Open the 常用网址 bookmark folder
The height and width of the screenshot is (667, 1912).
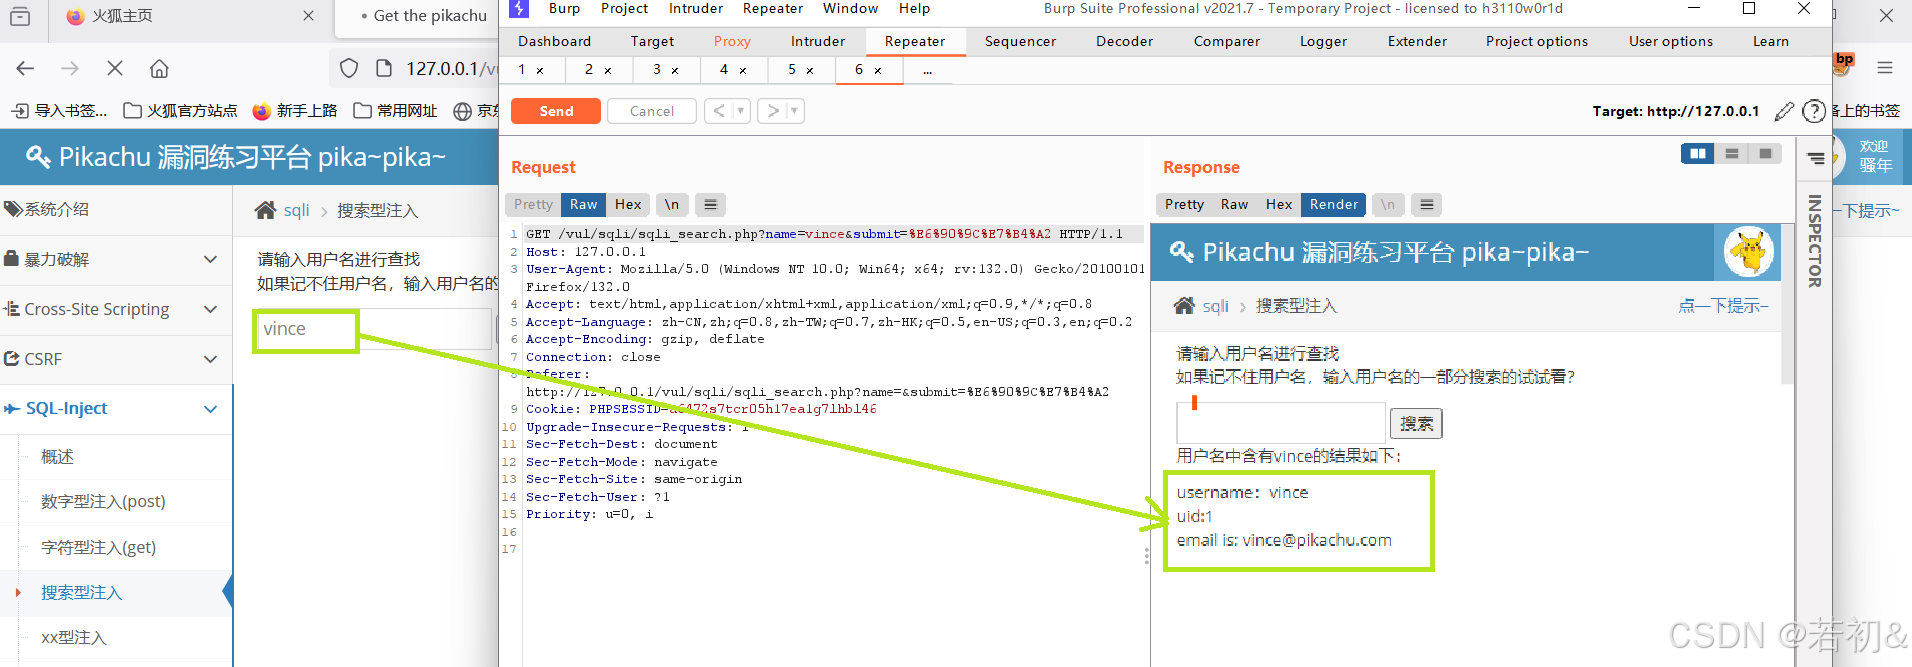(x=396, y=111)
